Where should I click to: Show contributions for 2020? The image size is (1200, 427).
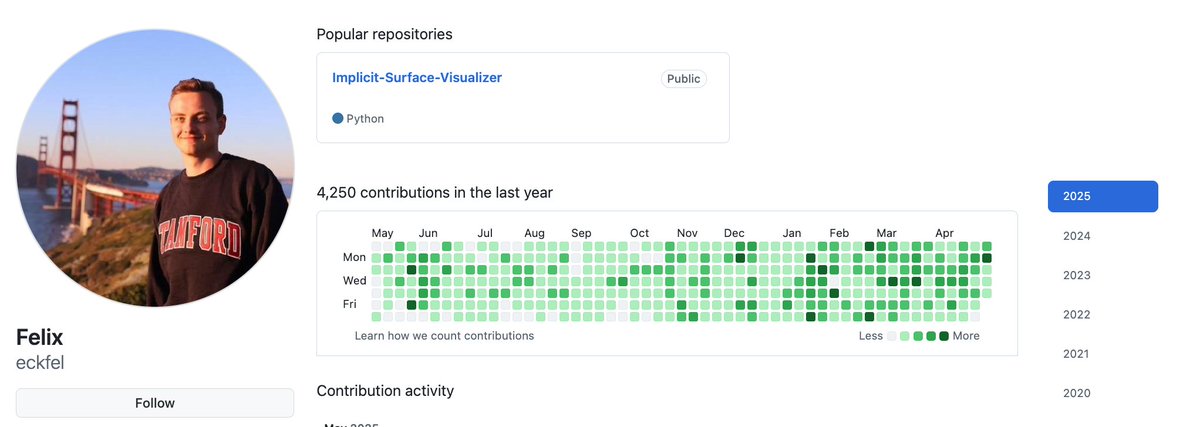point(1077,393)
